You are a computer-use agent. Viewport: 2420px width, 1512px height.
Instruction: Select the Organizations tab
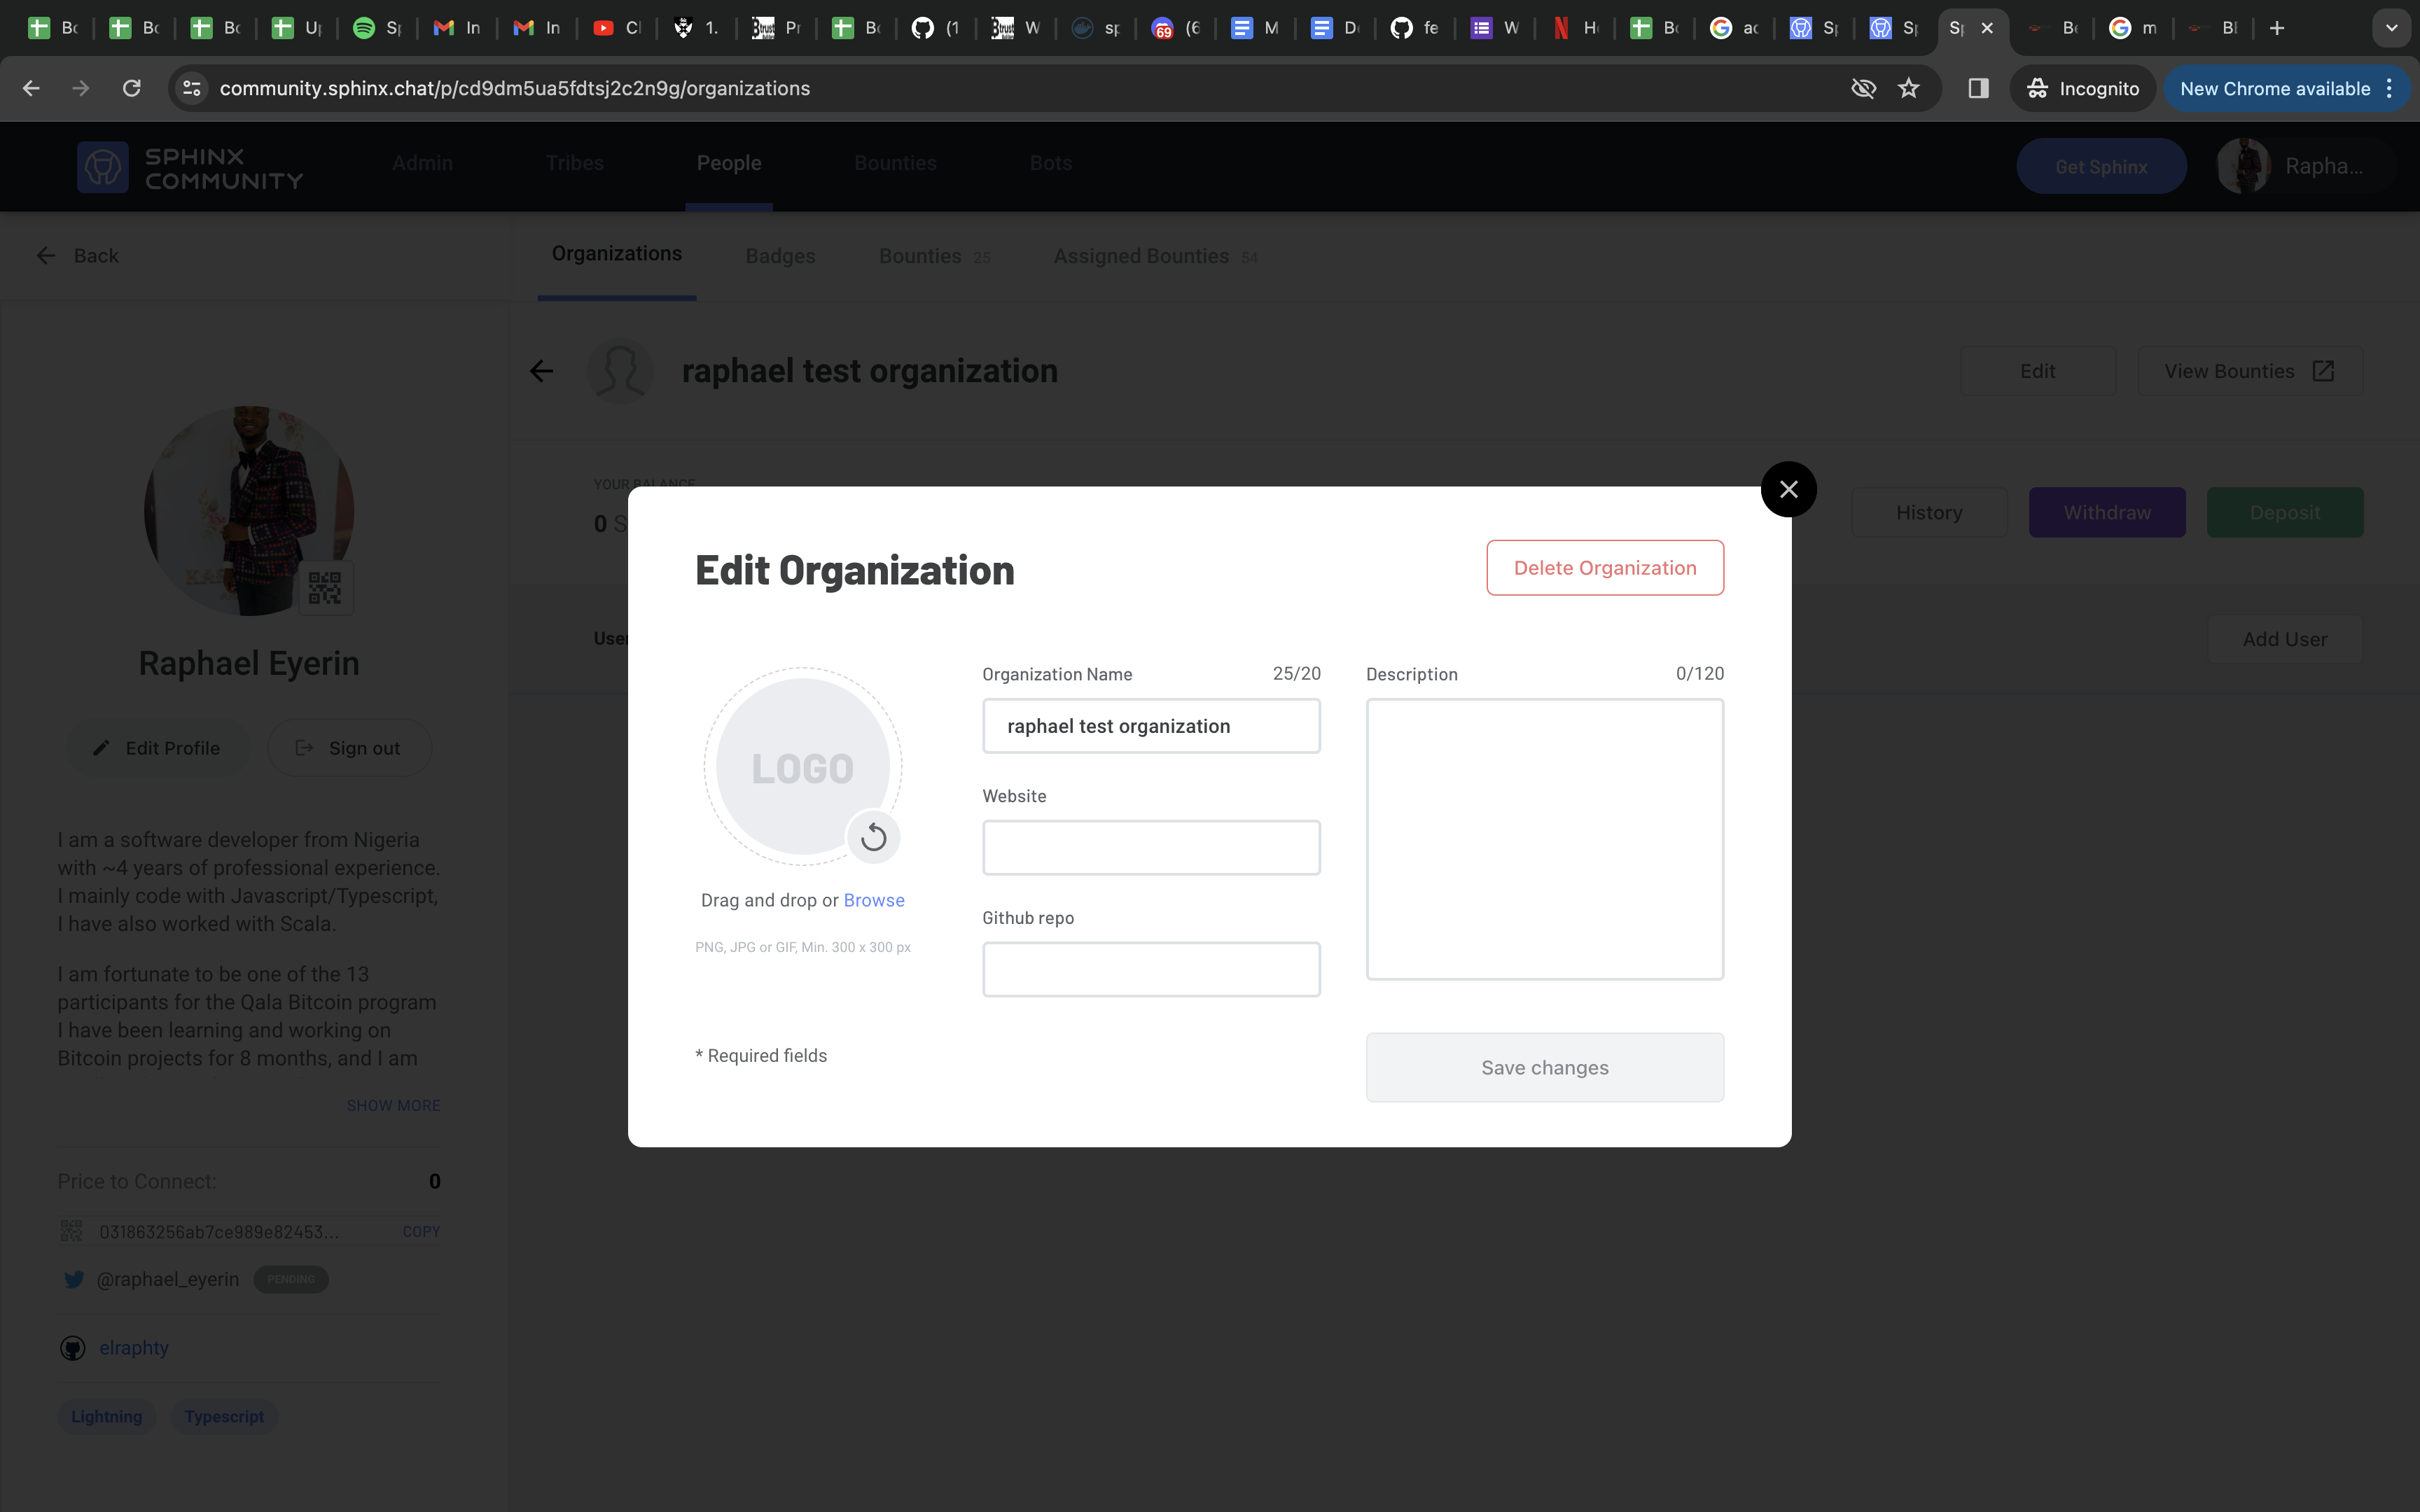pos(617,254)
